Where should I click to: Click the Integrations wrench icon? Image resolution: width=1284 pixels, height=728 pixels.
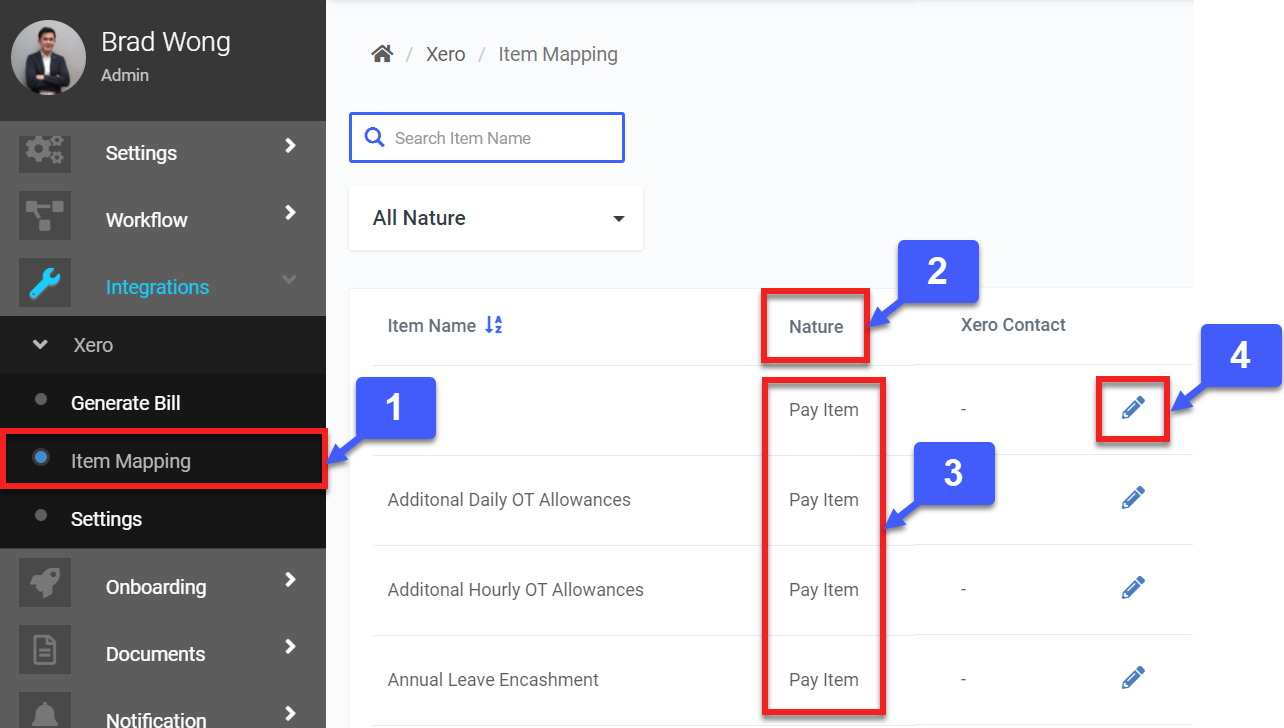(45, 286)
